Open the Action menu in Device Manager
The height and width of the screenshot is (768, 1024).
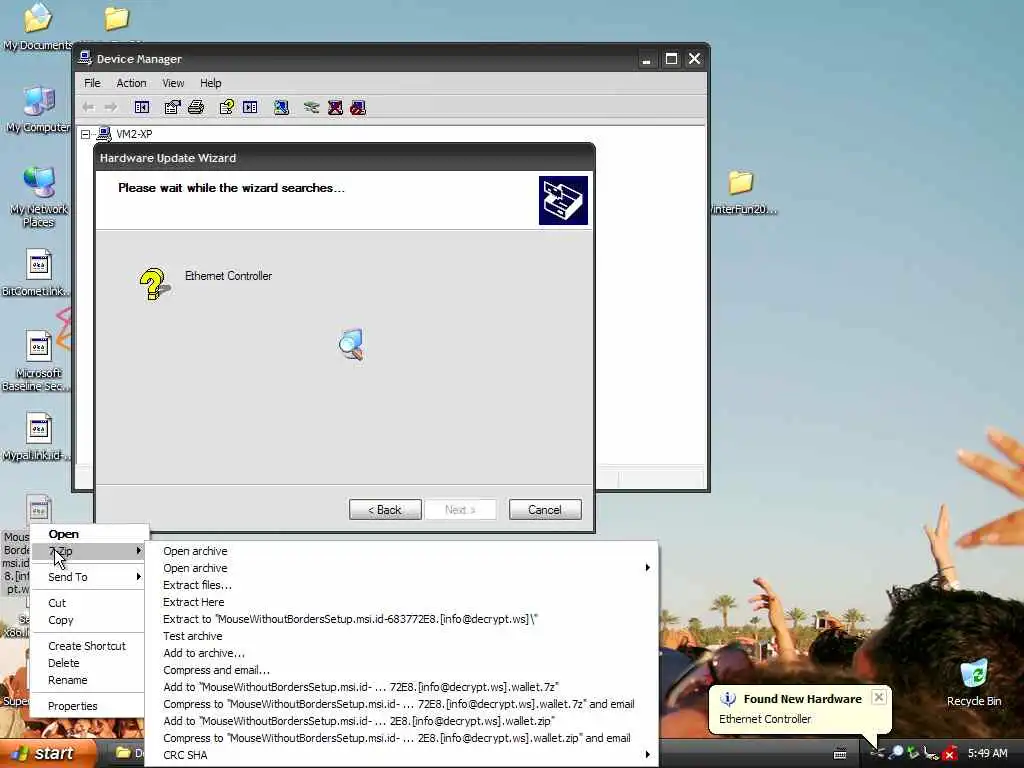pyautogui.click(x=131, y=83)
